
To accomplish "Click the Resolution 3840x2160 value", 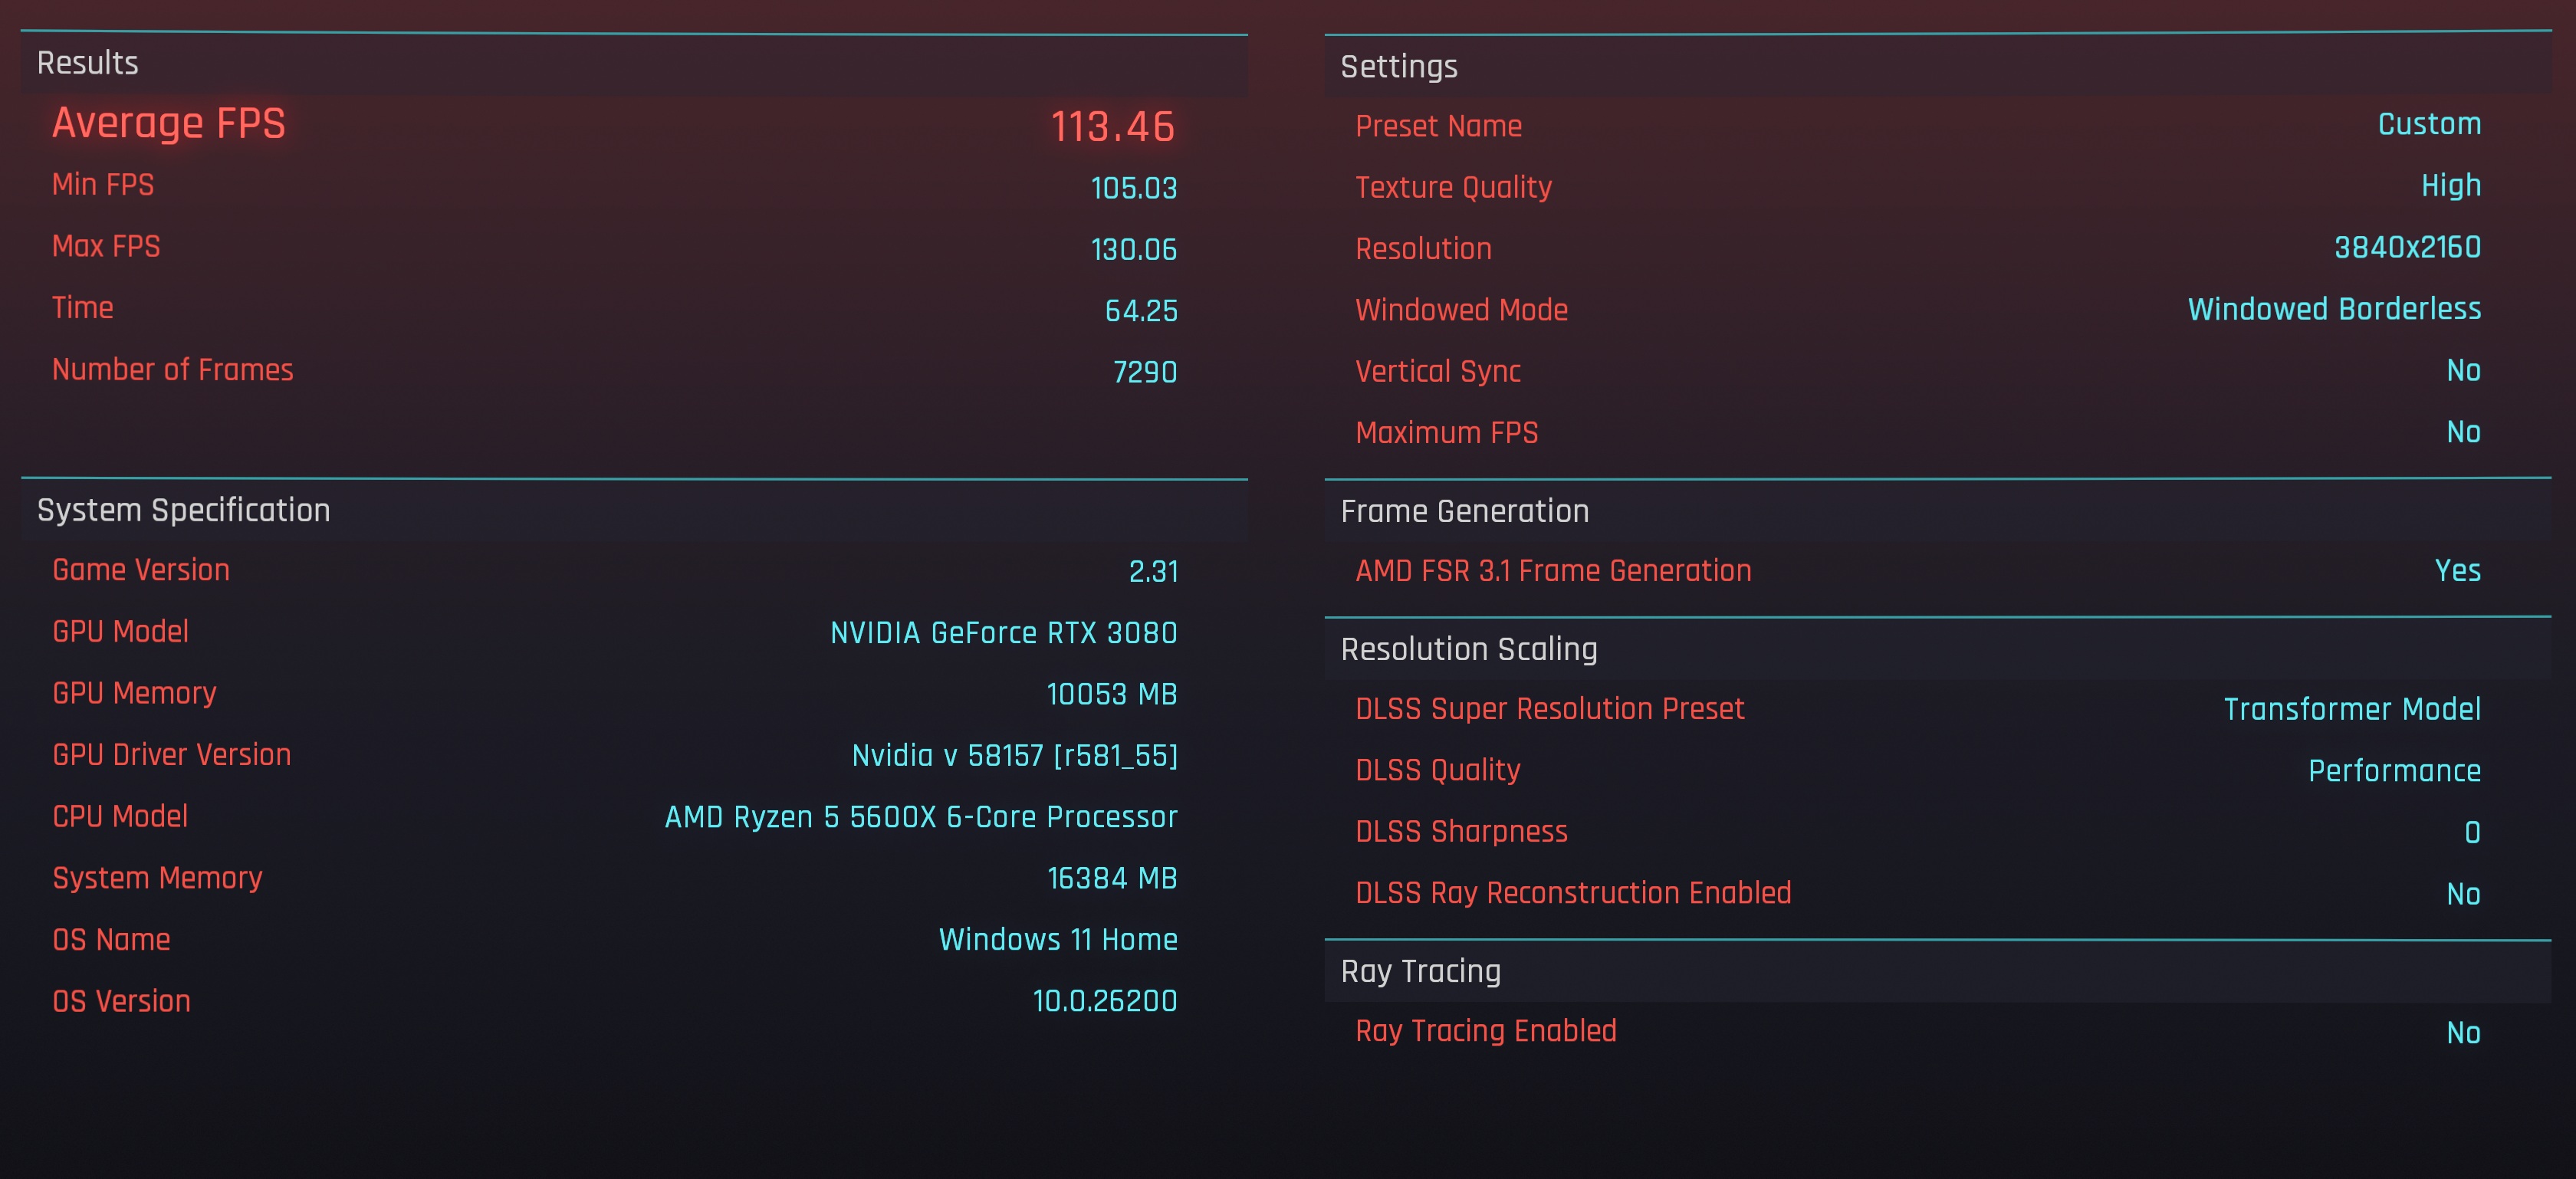I will point(2406,247).
